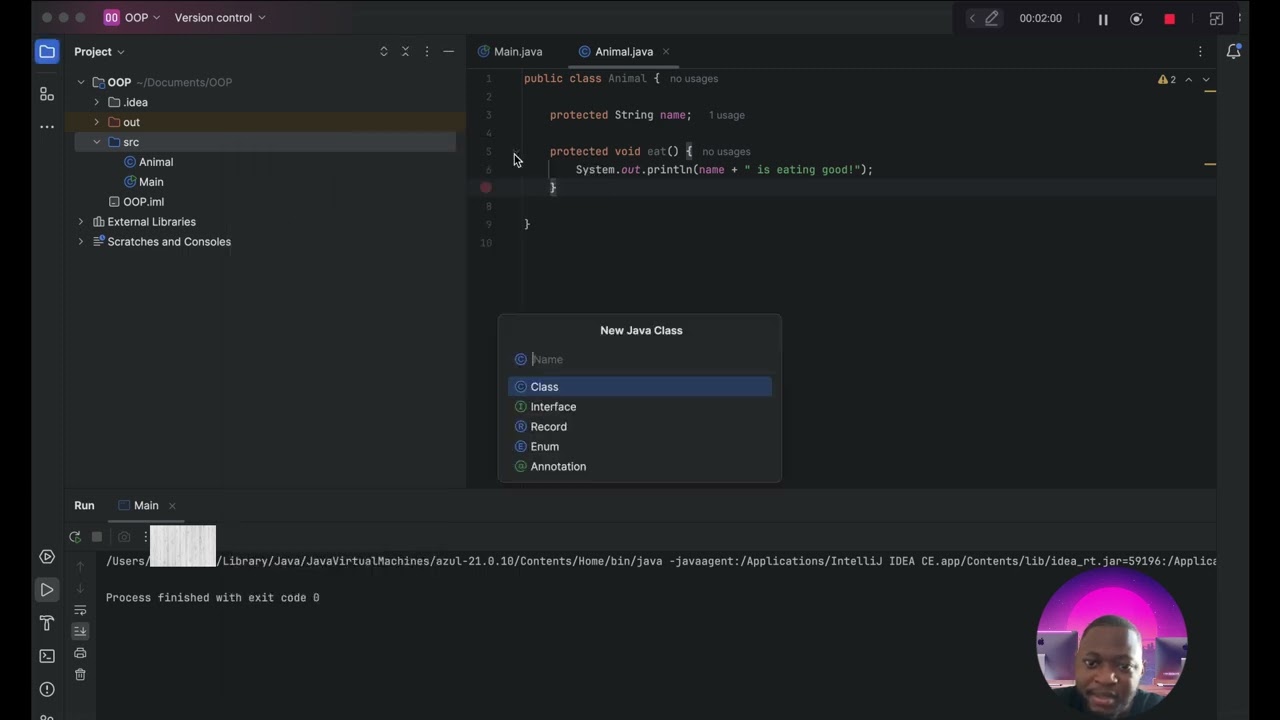Click the Print console output icon
Viewport: 1280px width, 720px height.
pos(81,653)
